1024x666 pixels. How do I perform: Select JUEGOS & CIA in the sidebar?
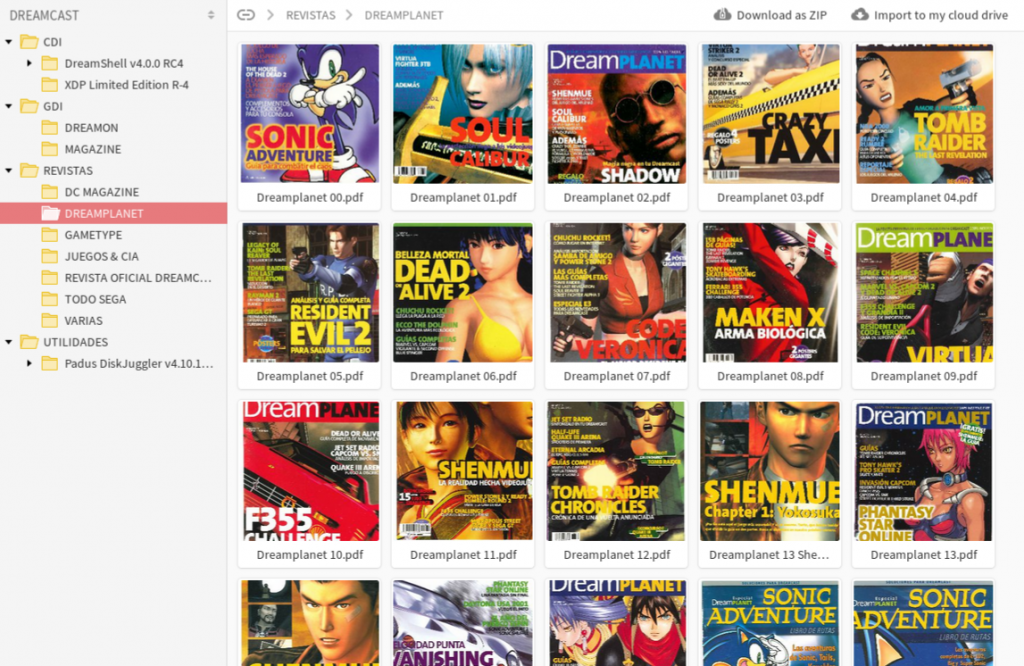[102, 256]
